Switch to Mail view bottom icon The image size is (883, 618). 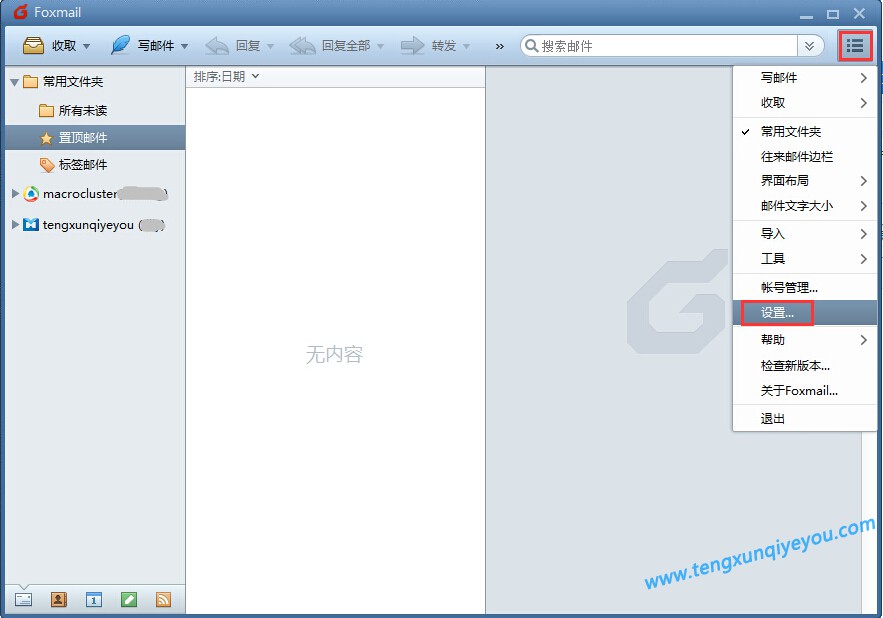pyautogui.click(x=23, y=599)
